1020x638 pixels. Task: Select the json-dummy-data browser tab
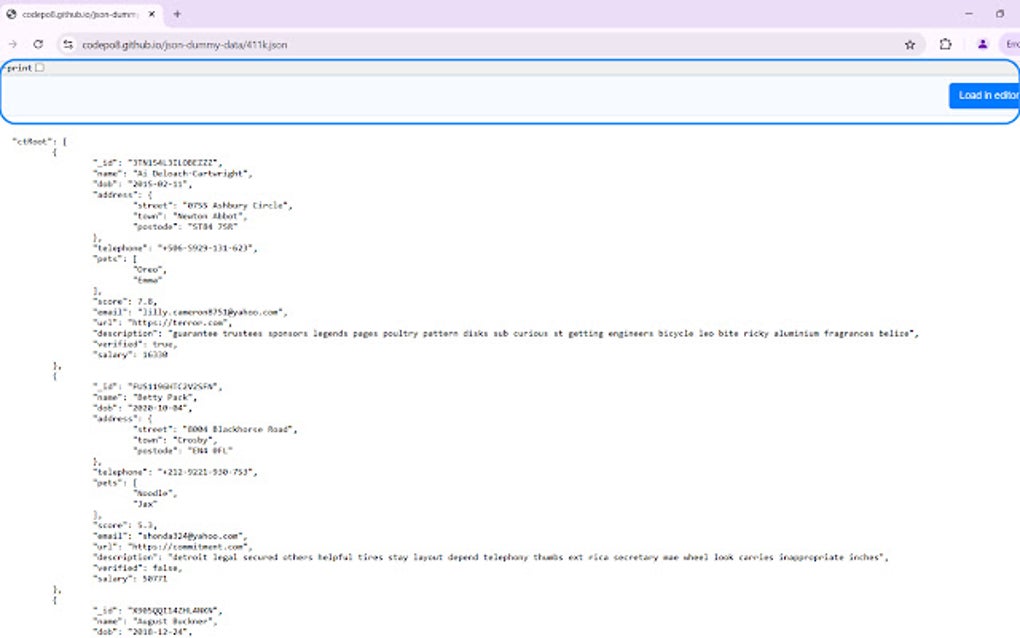click(80, 15)
